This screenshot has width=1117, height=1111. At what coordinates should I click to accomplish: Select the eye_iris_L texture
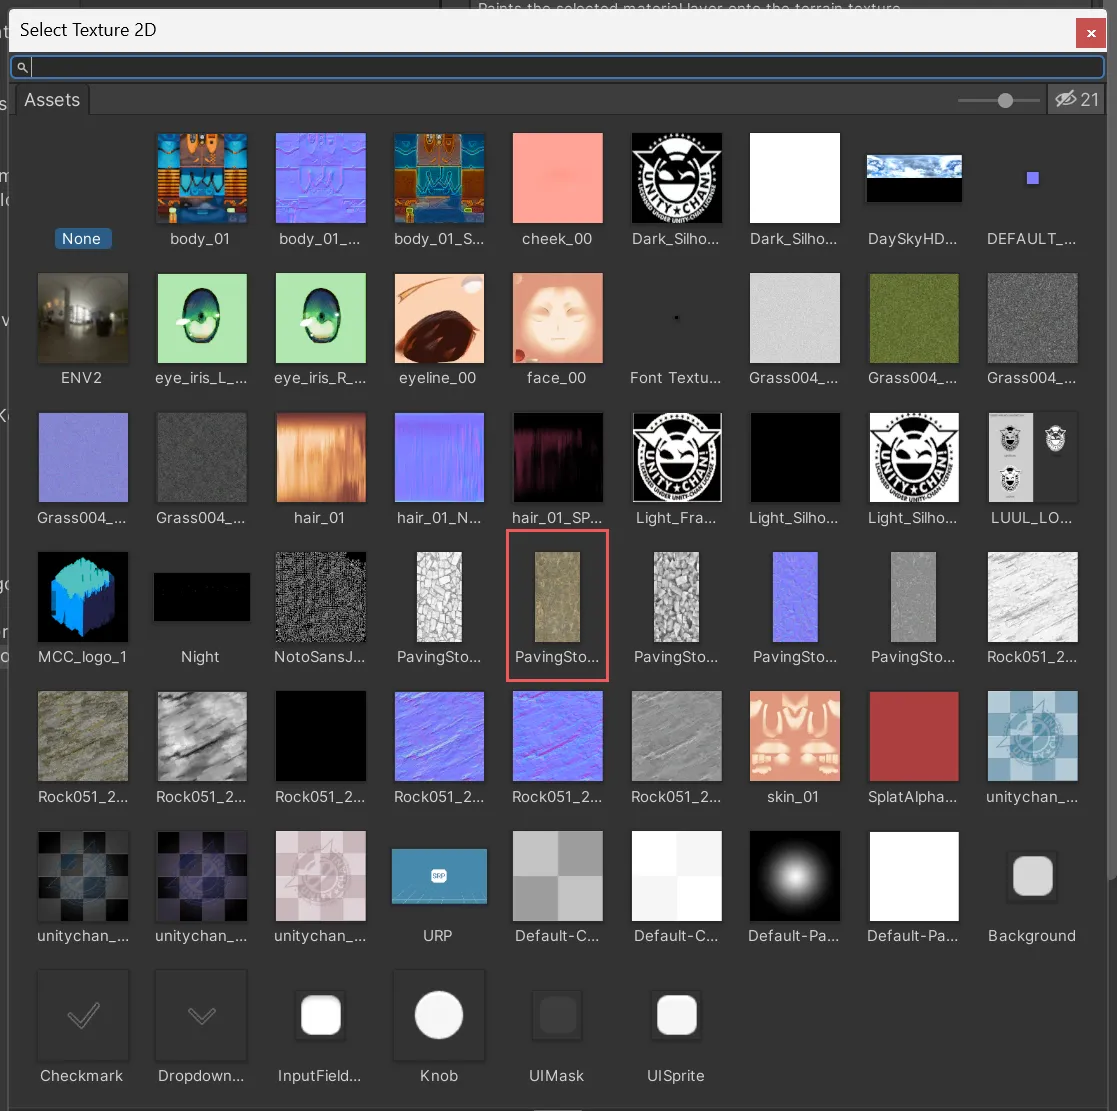(x=202, y=318)
